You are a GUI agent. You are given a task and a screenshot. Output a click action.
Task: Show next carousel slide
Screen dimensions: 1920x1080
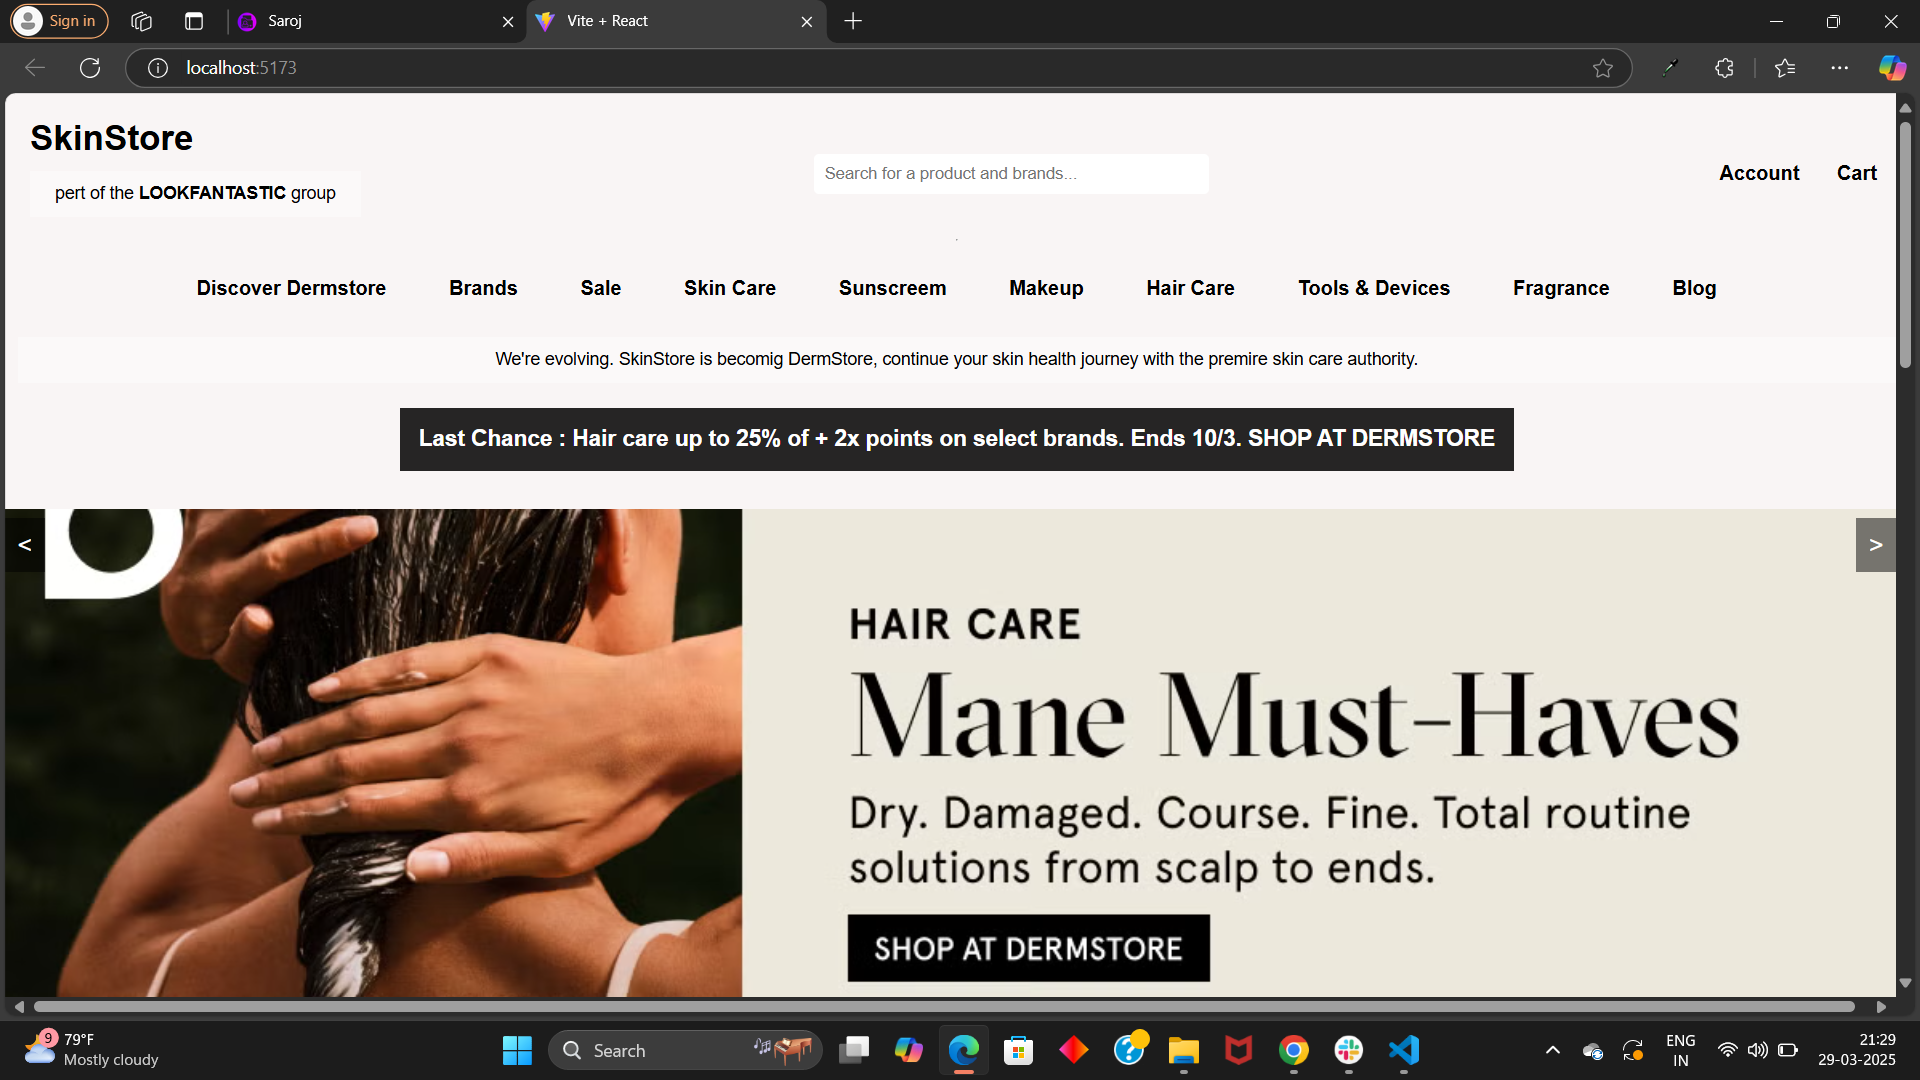coord(1875,545)
